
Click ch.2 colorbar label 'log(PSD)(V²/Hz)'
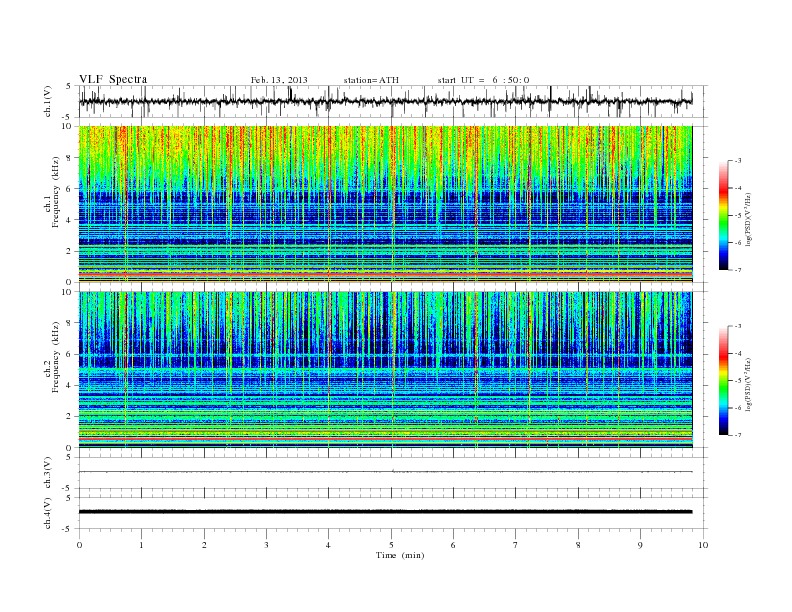coord(749,384)
